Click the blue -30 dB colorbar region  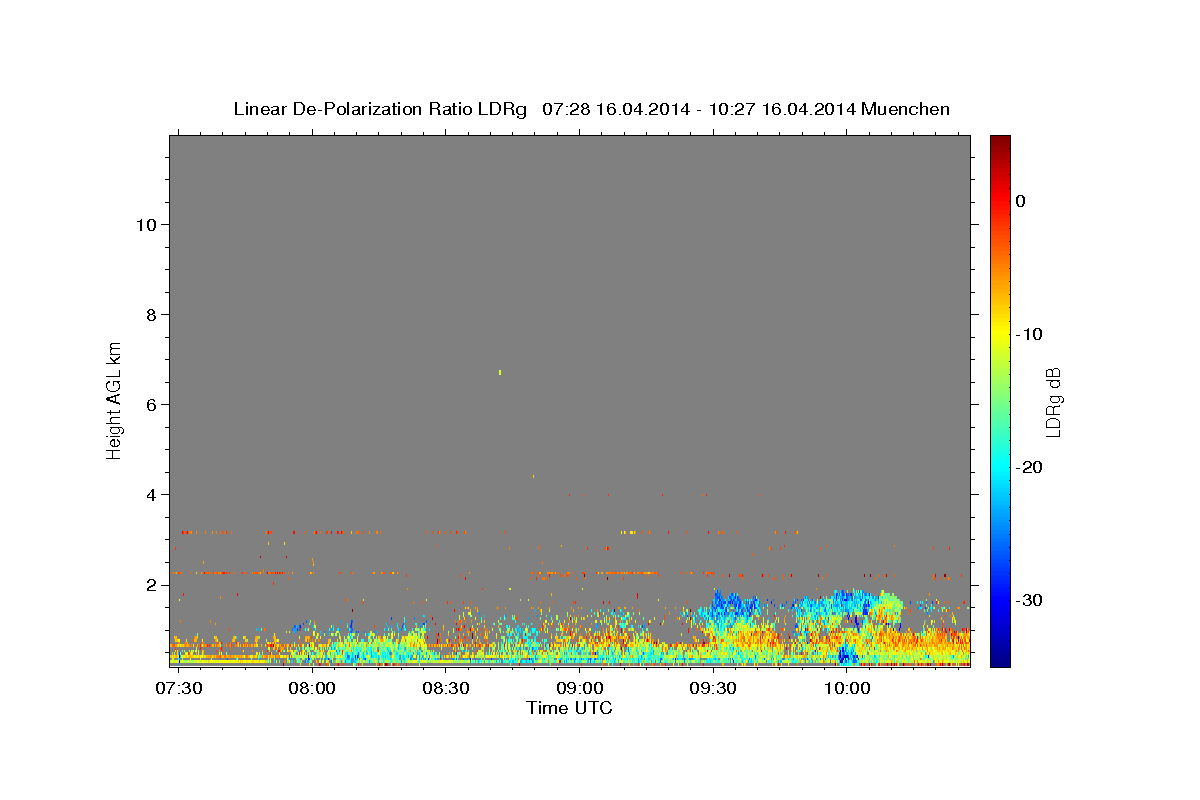(1000, 600)
